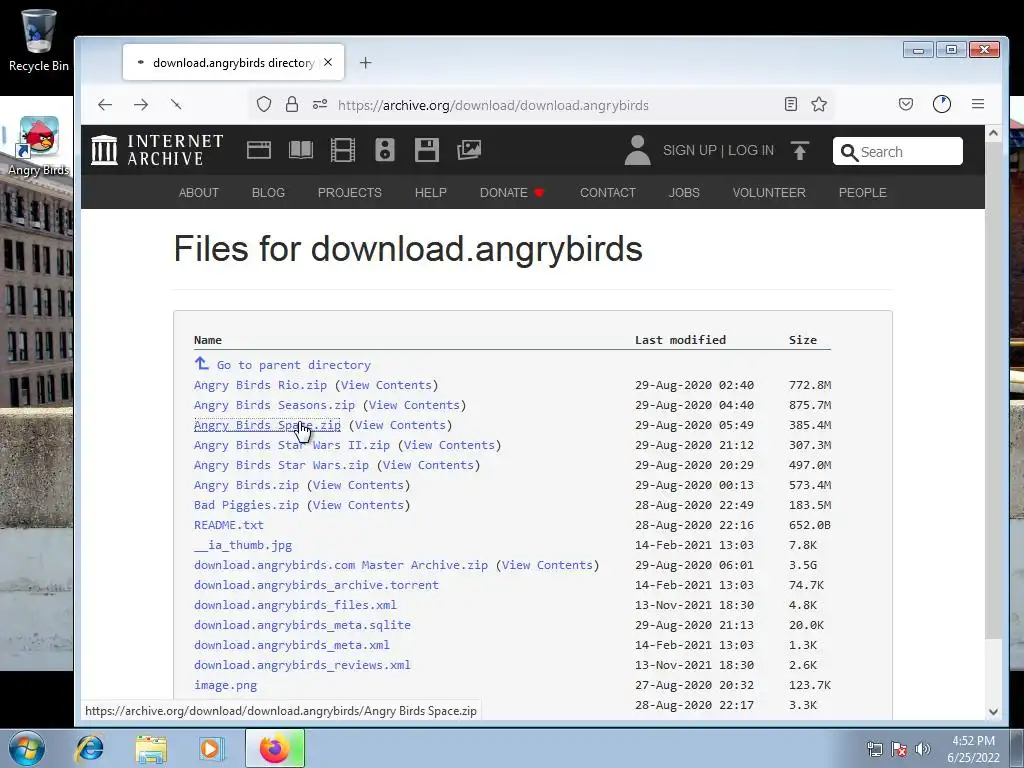View site security via the padlock icon
1024x768 pixels.
point(292,104)
